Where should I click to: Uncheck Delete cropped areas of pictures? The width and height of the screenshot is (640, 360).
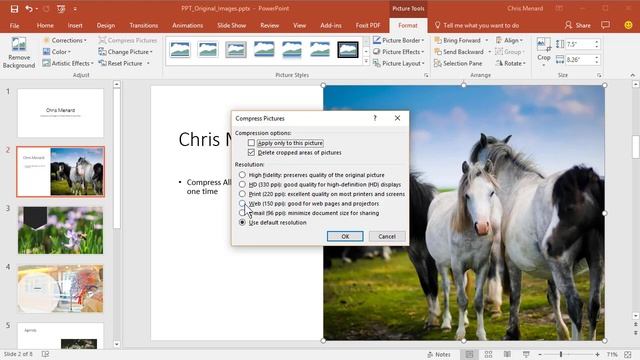coord(251,152)
